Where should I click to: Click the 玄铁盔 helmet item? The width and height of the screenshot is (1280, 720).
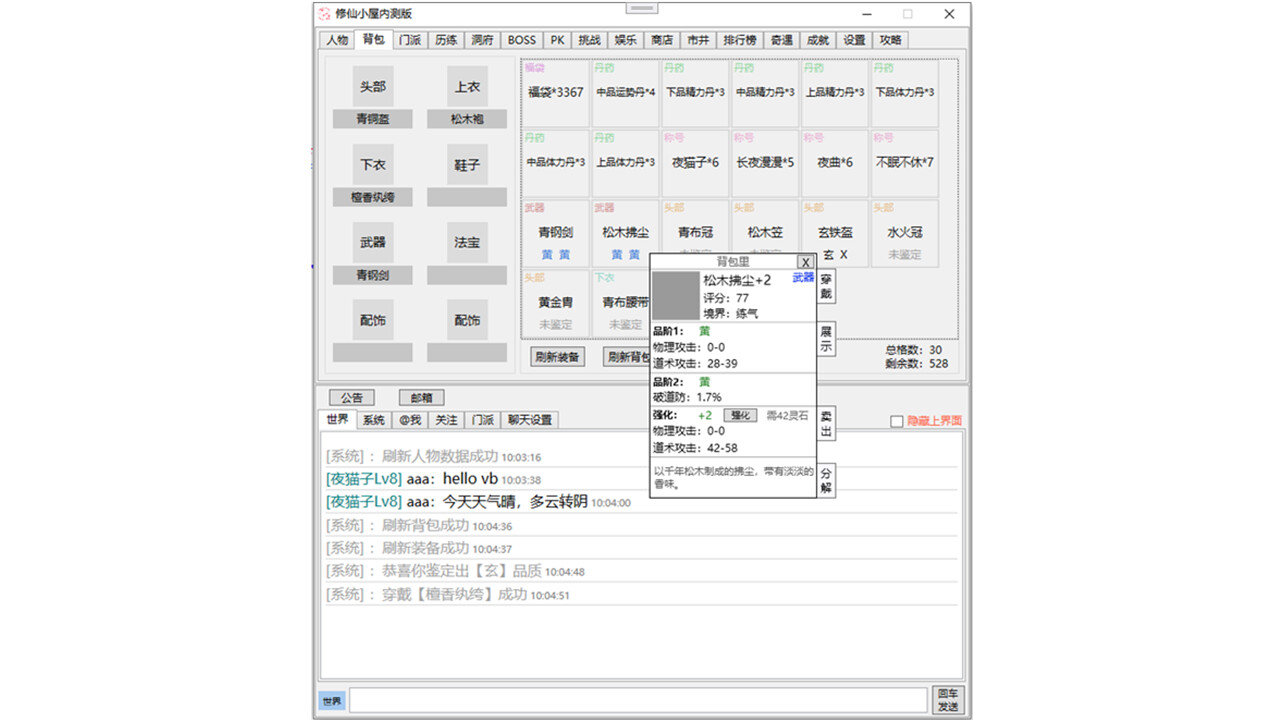pyautogui.click(x=834, y=231)
